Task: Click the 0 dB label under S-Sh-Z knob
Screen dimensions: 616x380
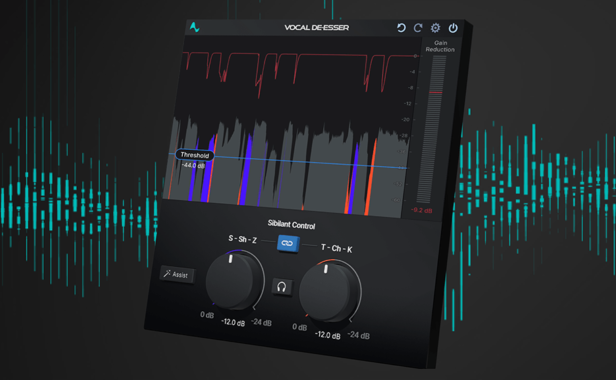Action: click(x=207, y=315)
